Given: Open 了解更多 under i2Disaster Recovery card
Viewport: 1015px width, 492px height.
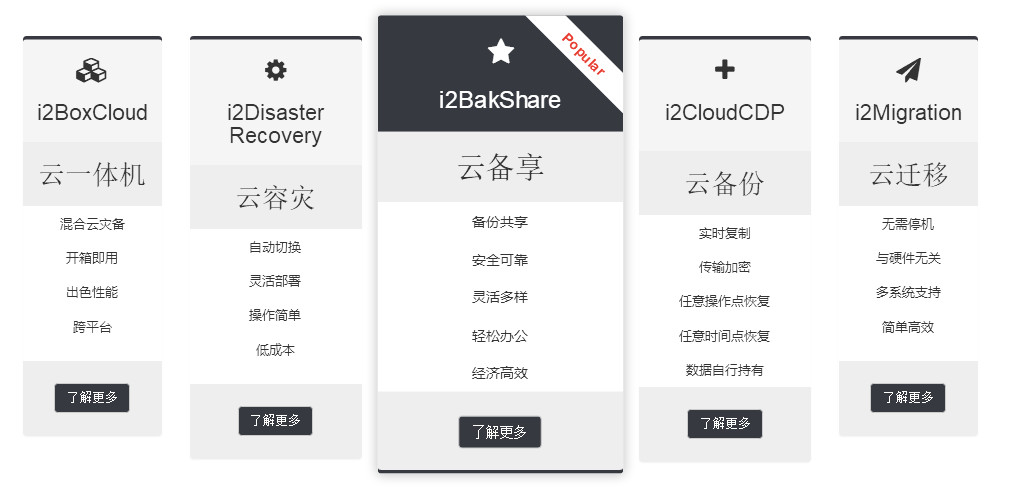Looking at the screenshot, I should coord(276,421).
